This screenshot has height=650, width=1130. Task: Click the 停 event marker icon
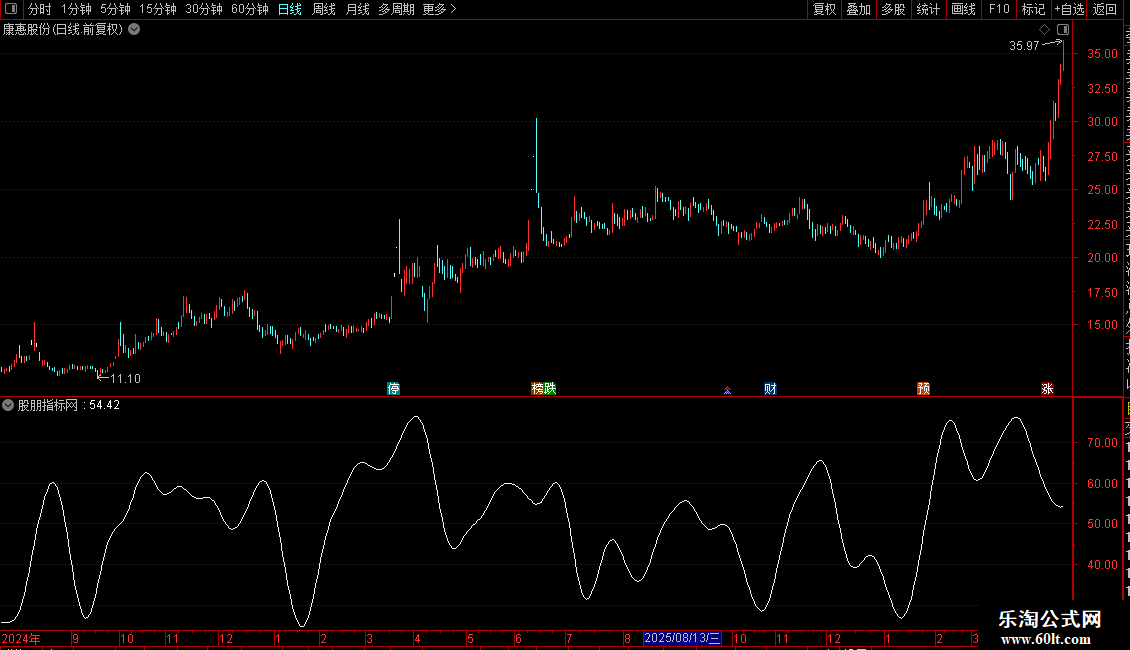click(x=393, y=388)
